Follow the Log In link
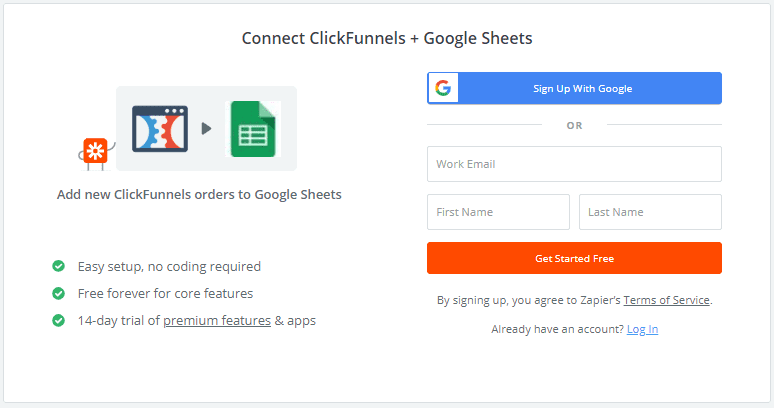 coord(642,329)
